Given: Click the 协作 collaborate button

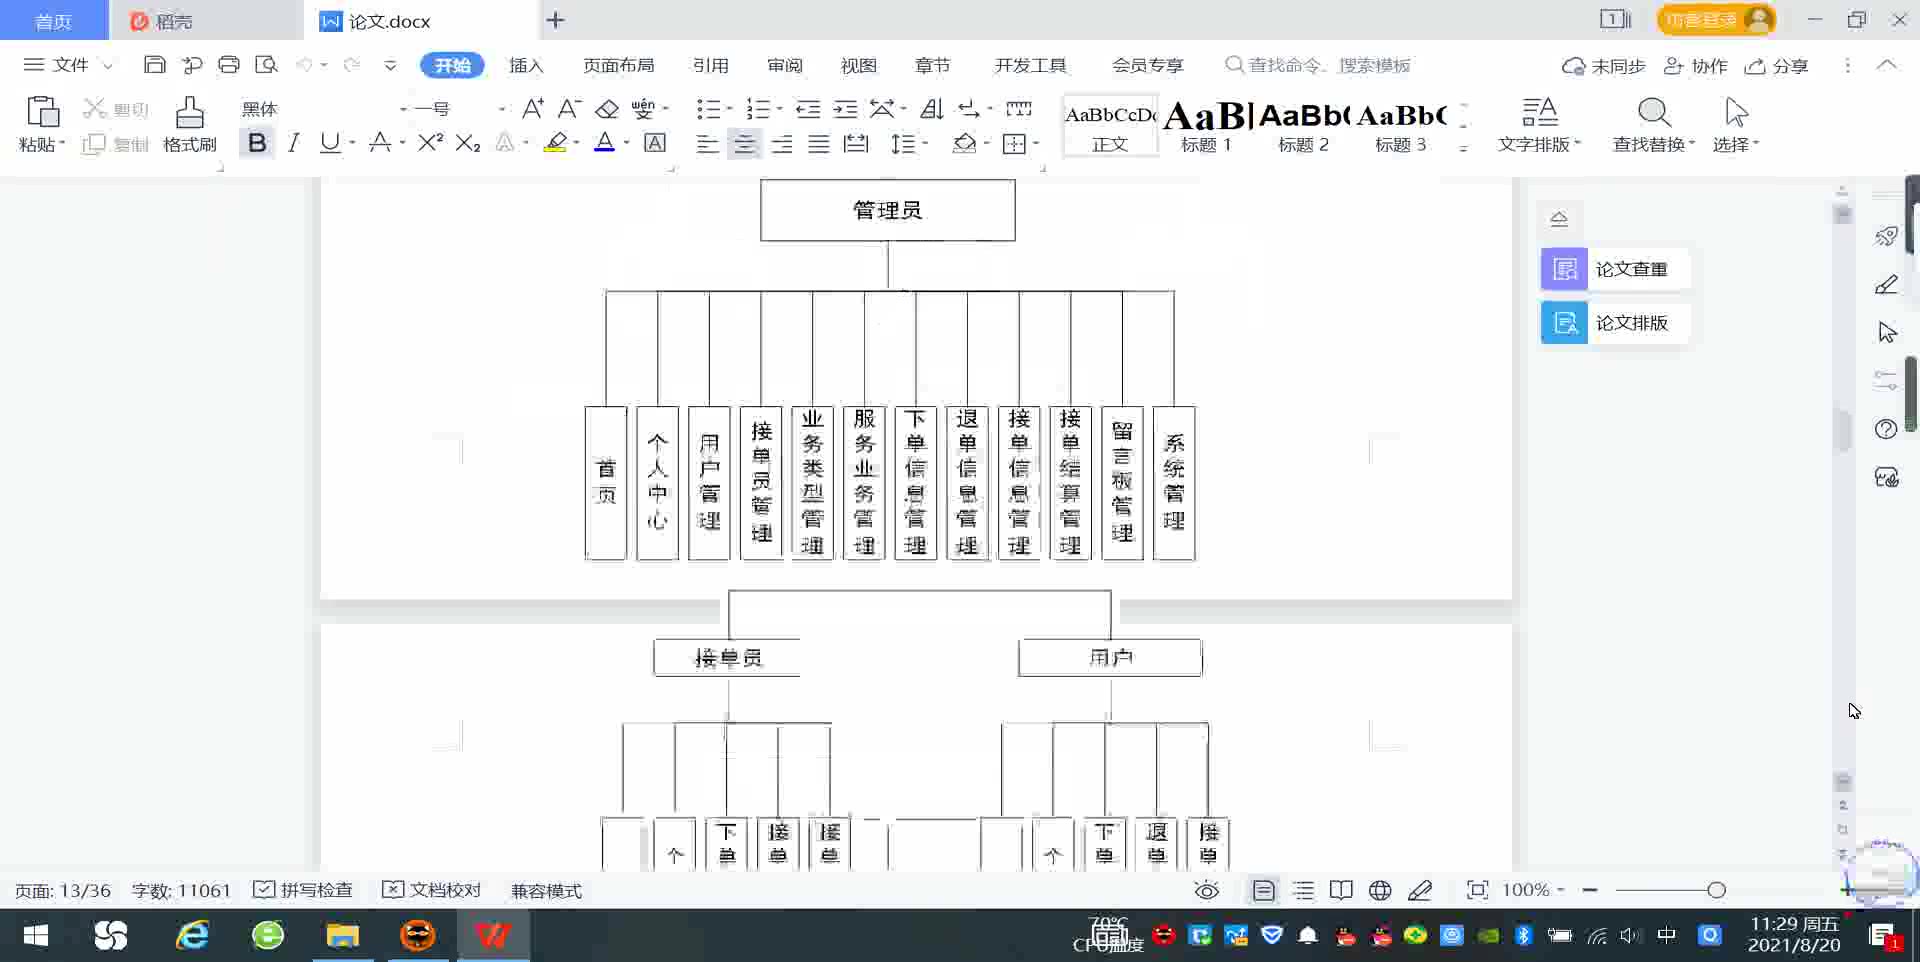Looking at the screenshot, I should tap(1696, 65).
